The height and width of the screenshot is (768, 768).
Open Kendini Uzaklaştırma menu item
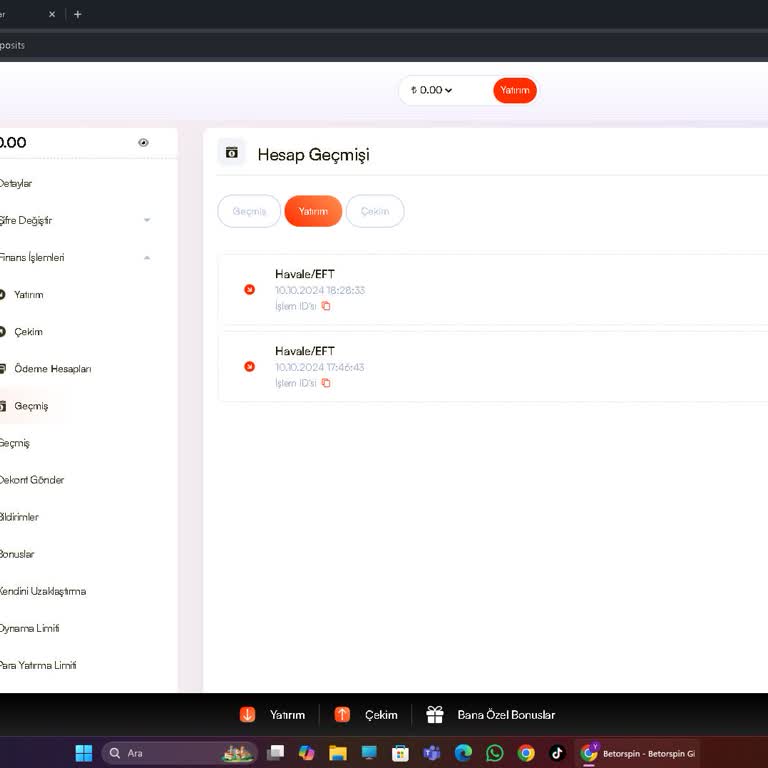(x=43, y=591)
